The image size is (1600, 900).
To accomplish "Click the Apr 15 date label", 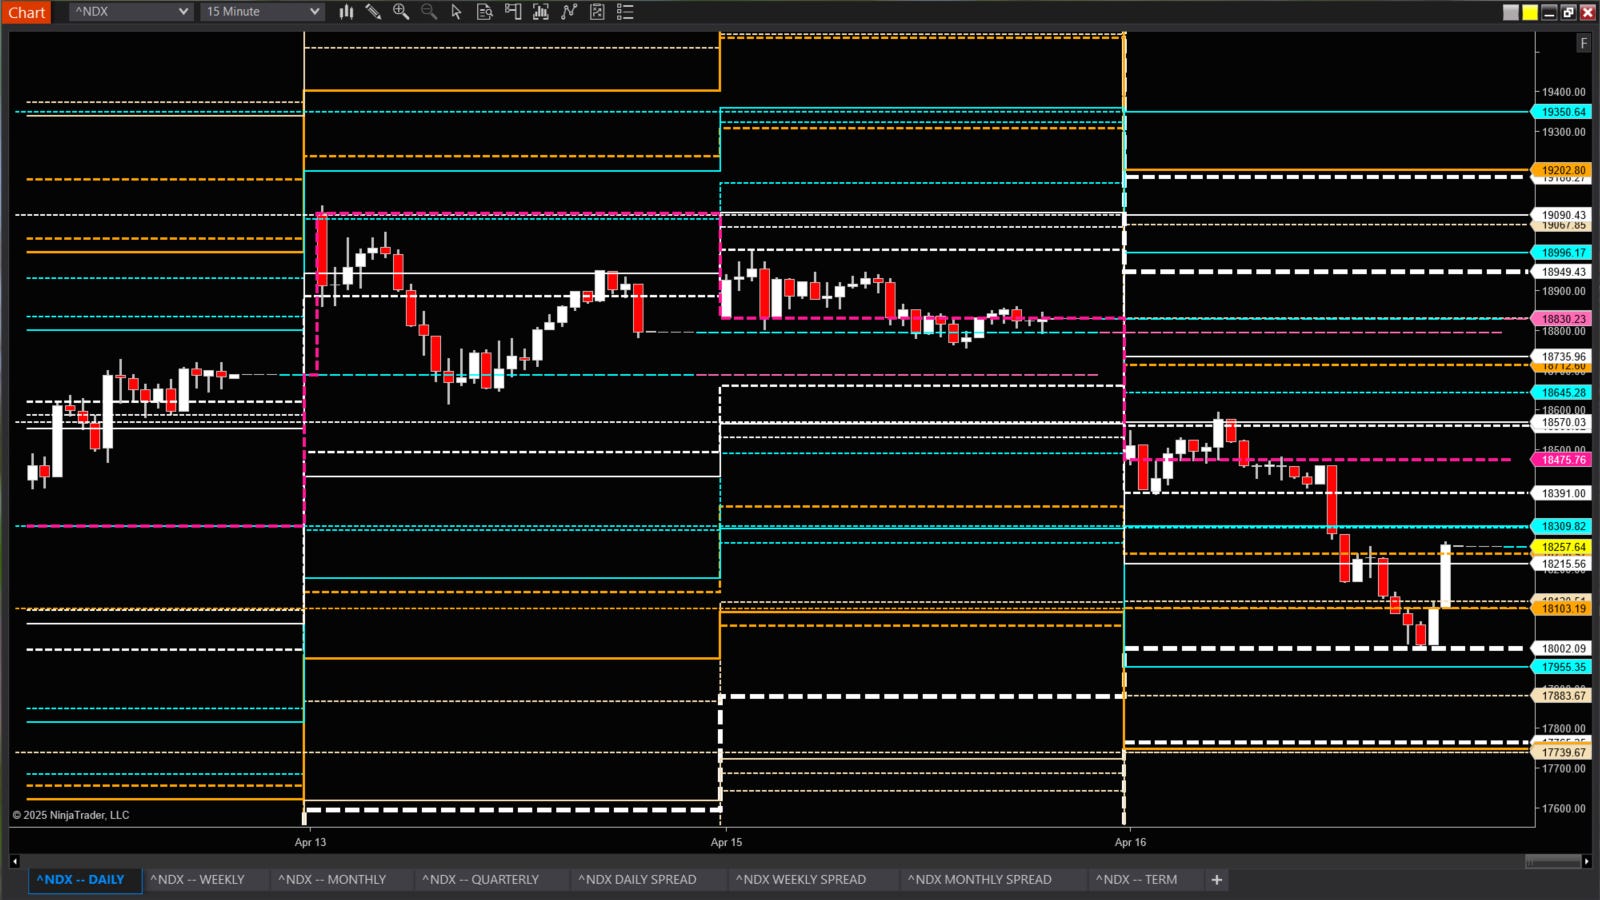I will point(726,842).
